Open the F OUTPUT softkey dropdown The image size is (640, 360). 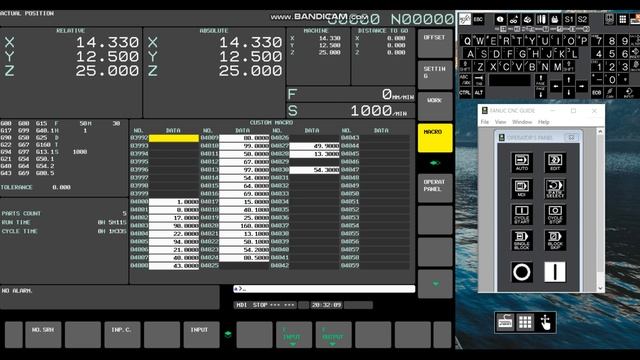point(333,335)
